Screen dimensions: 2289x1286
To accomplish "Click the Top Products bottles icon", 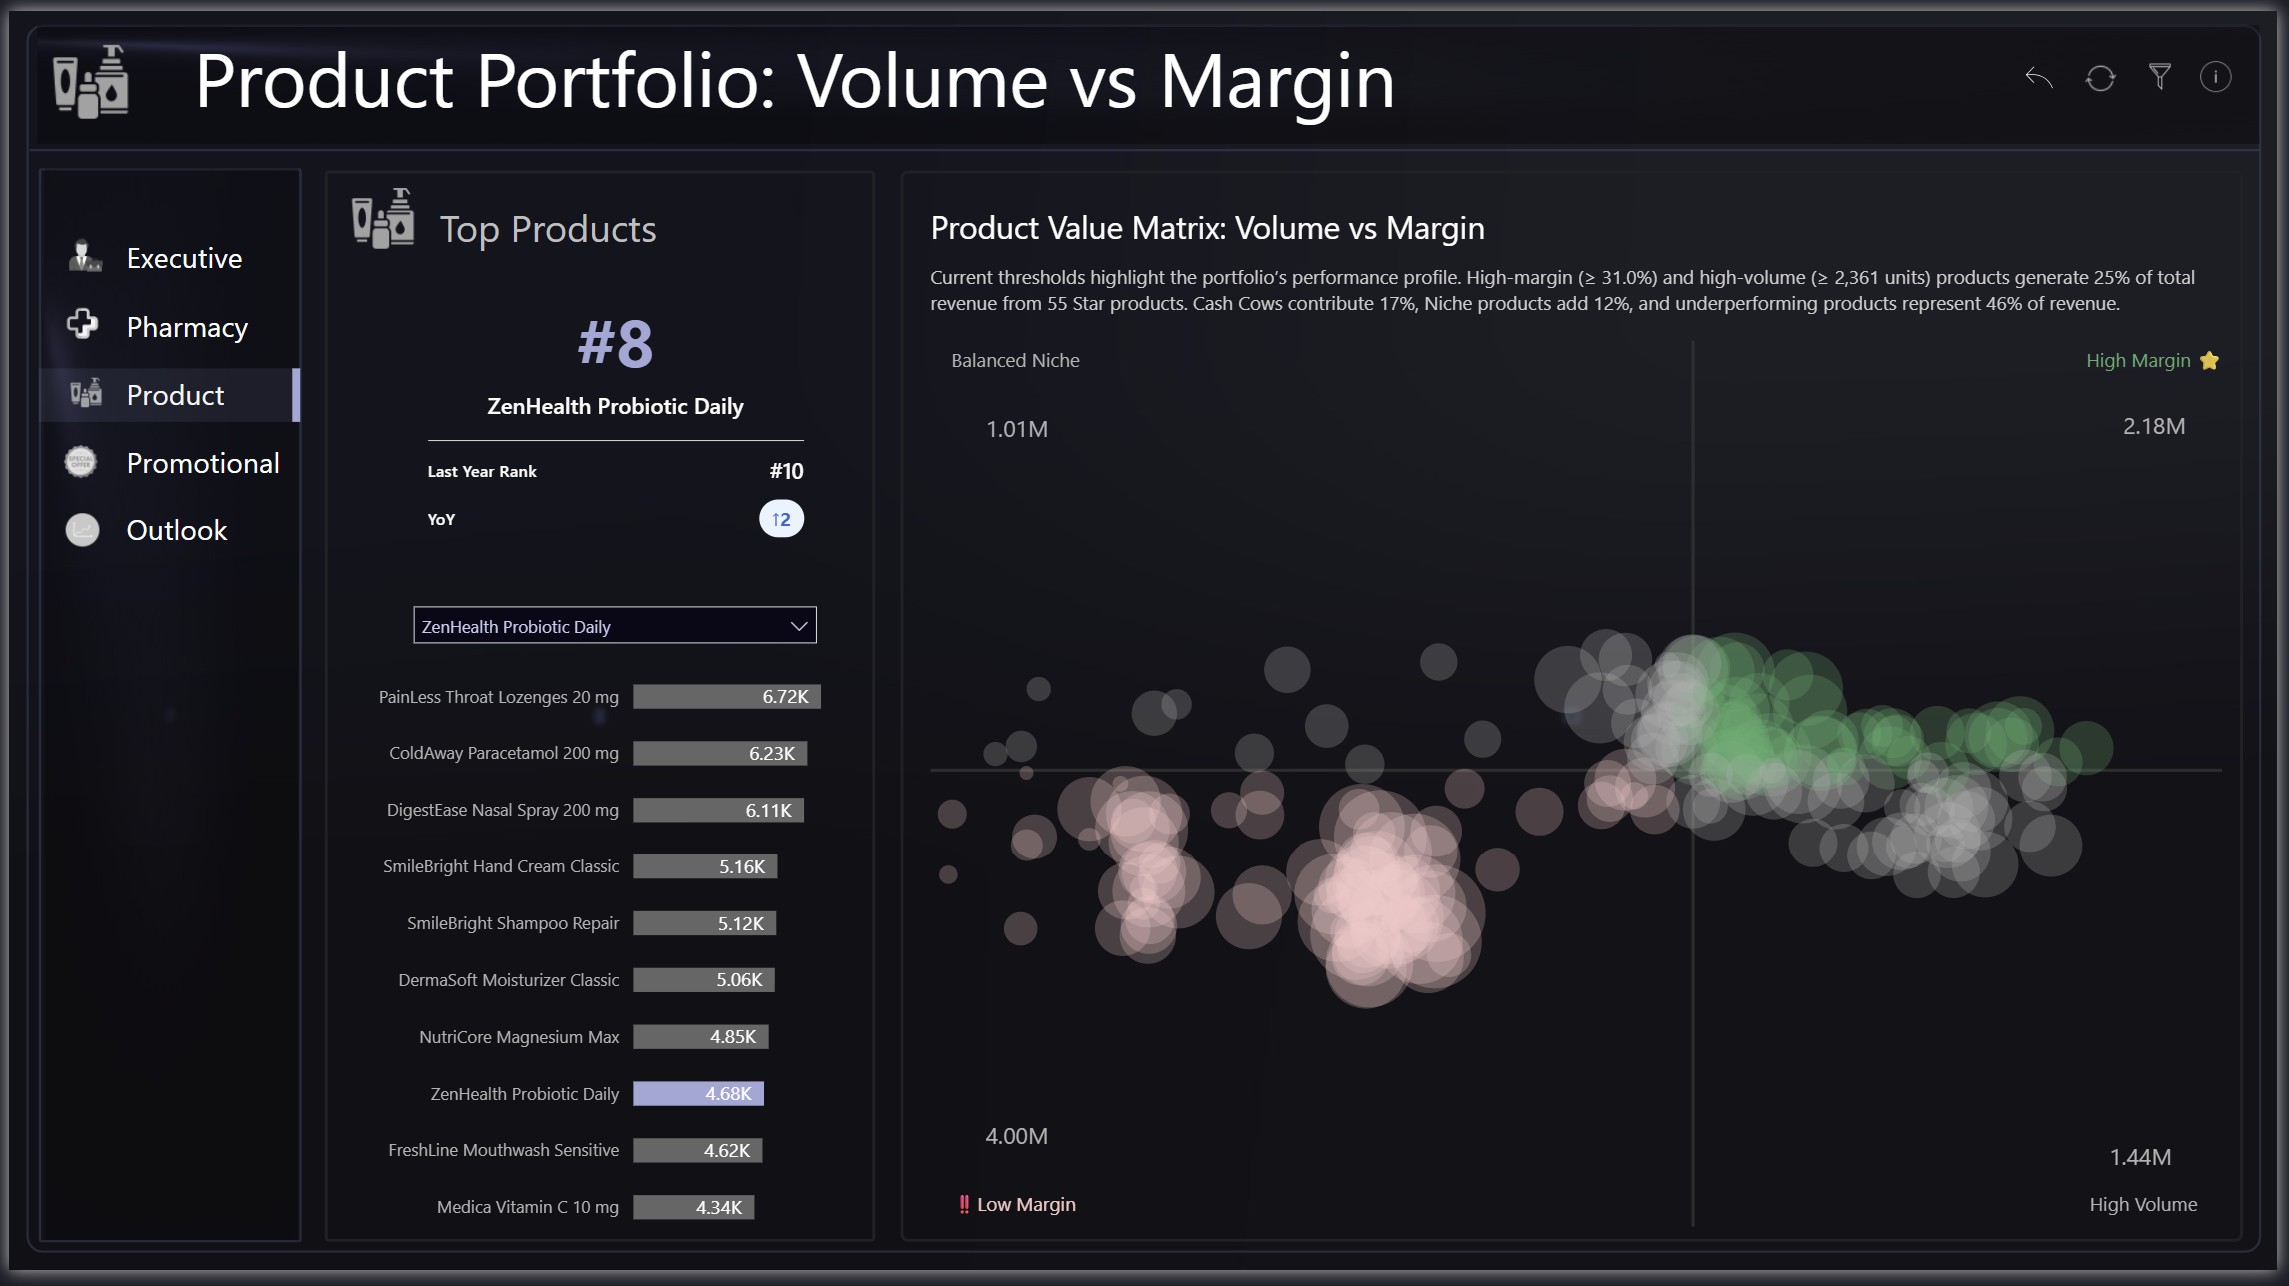I will coord(383,219).
